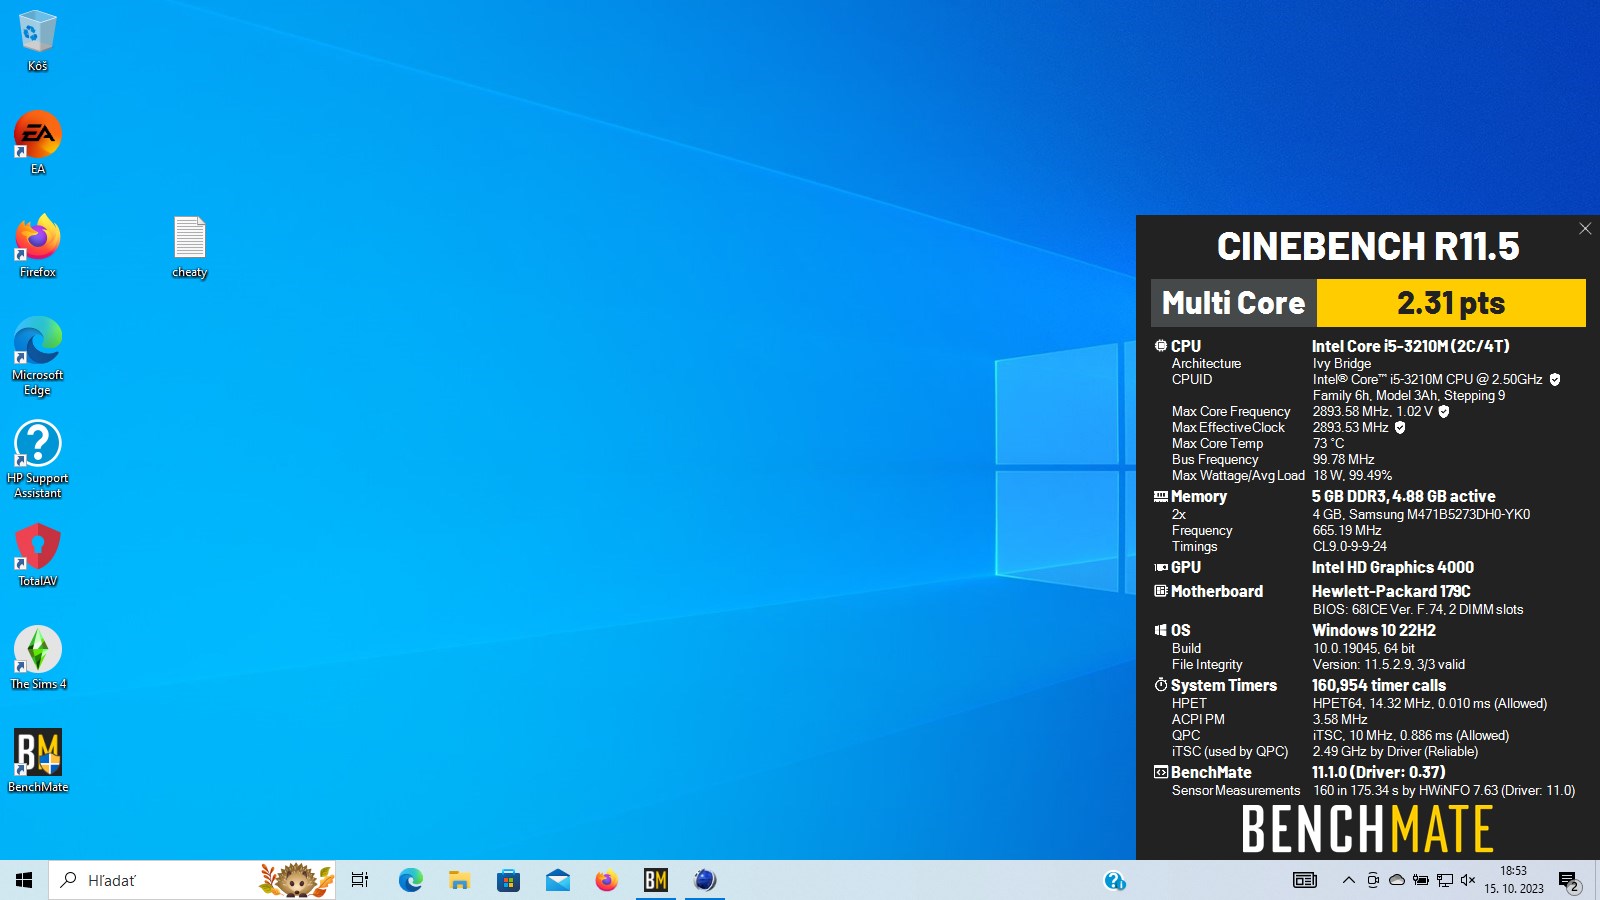The width and height of the screenshot is (1600, 900).
Task: Select the Firefox desktop shortcut
Action: (x=37, y=246)
